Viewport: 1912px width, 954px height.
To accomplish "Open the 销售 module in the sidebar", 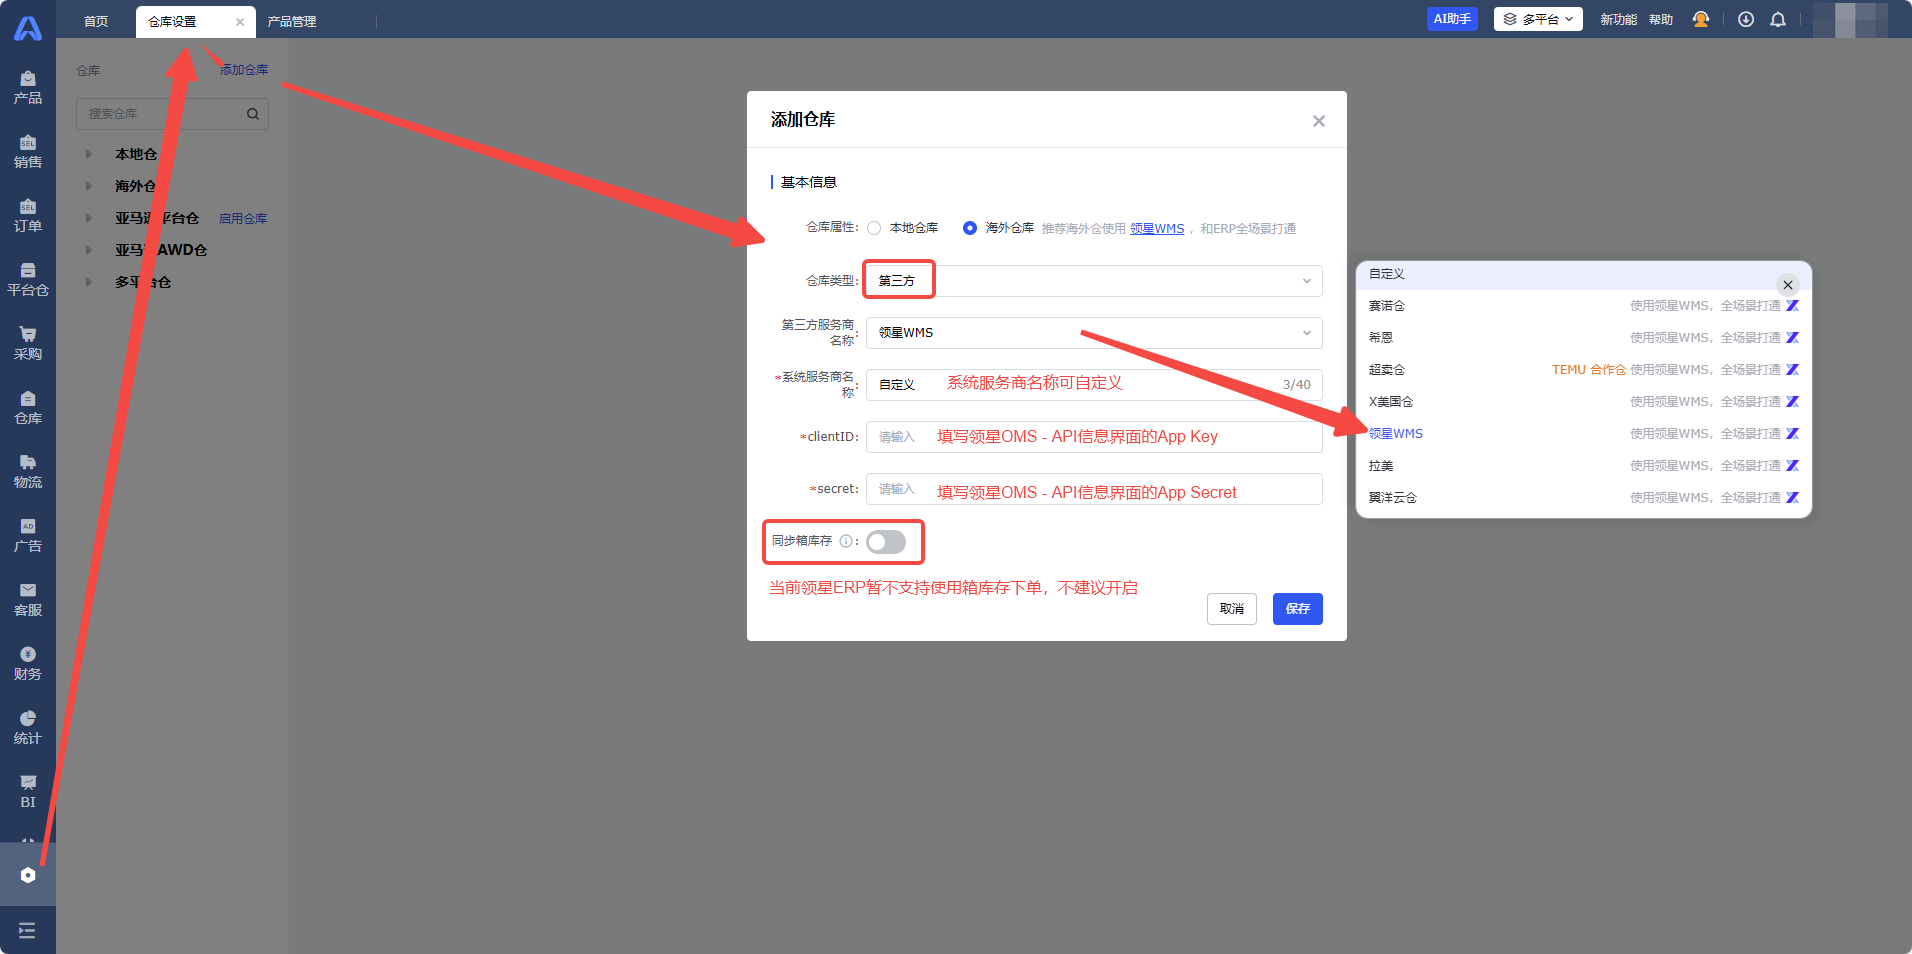I will 28,152.
